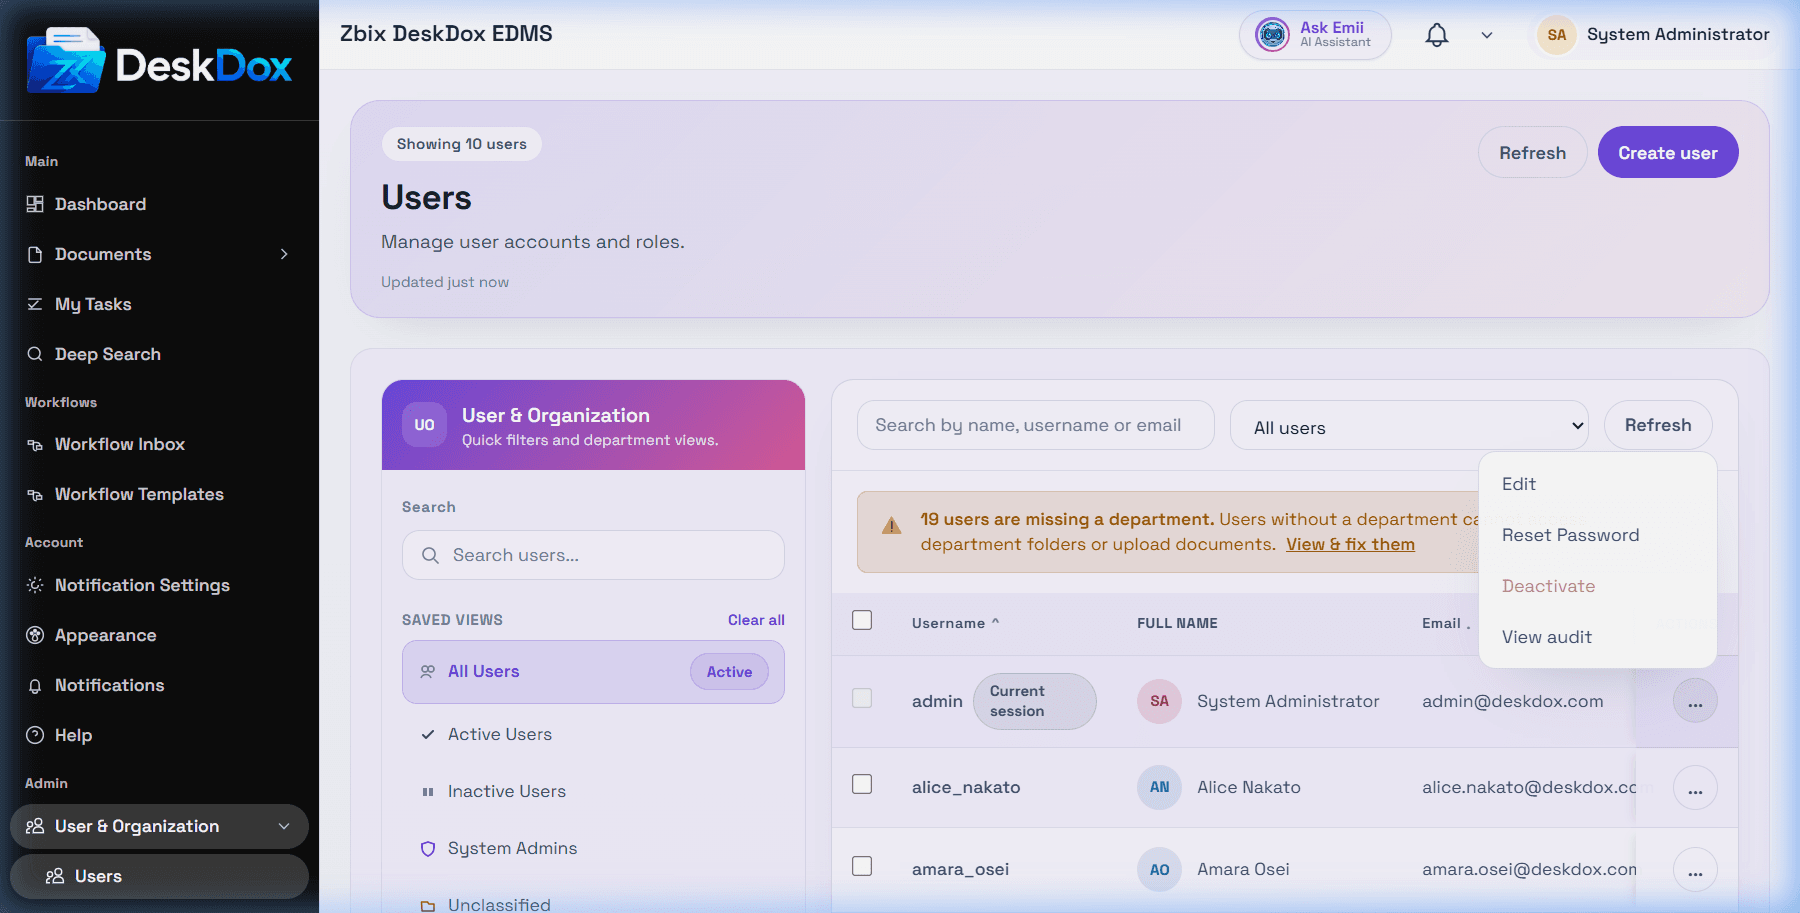Viewport: 1800px width, 913px height.
Task: Open the All users filter dropdown
Action: (x=1409, y=427)
